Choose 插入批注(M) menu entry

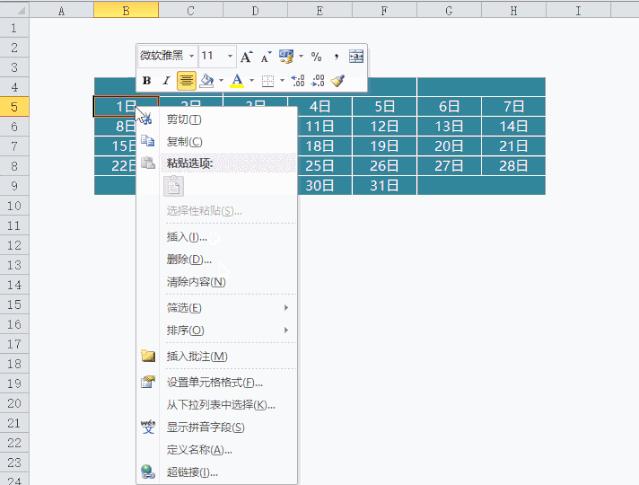click(x=216, y=356)
